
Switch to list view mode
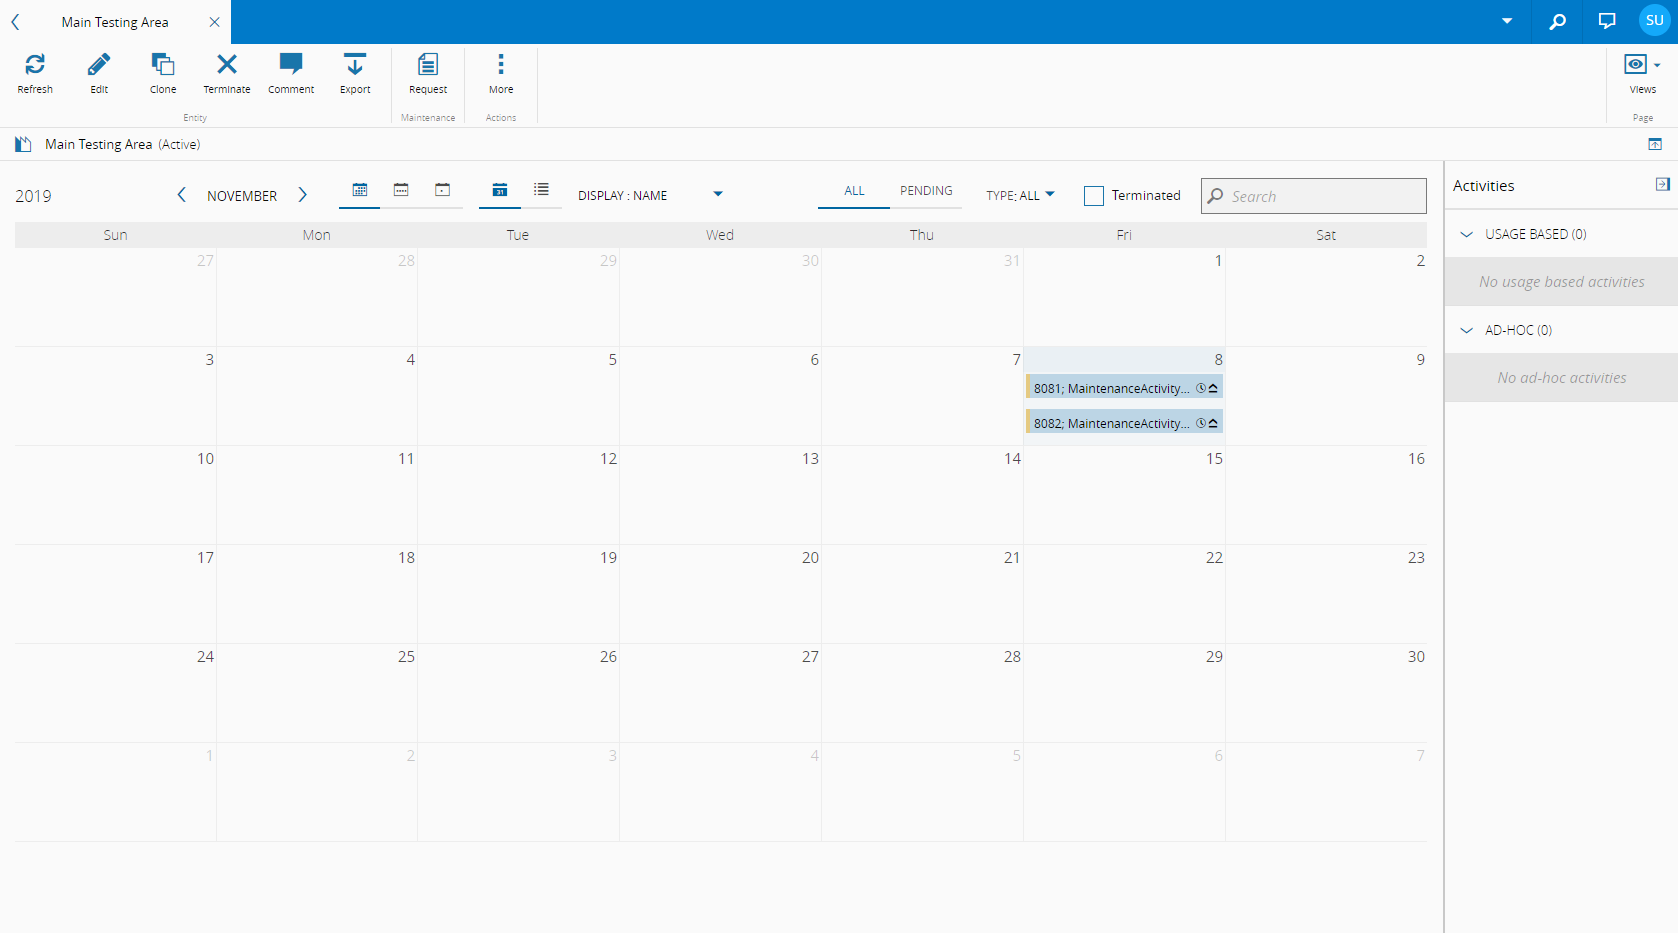click(541, 190)
